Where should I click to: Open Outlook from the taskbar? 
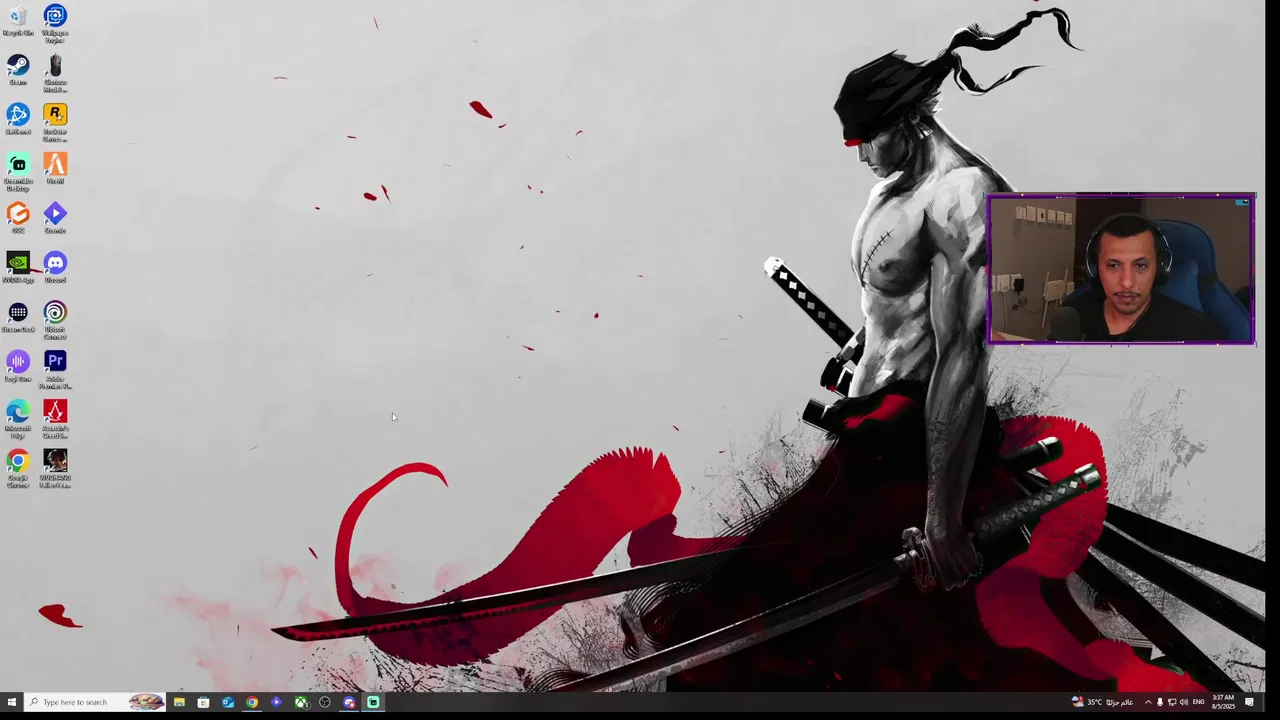[x=228, y=702]
